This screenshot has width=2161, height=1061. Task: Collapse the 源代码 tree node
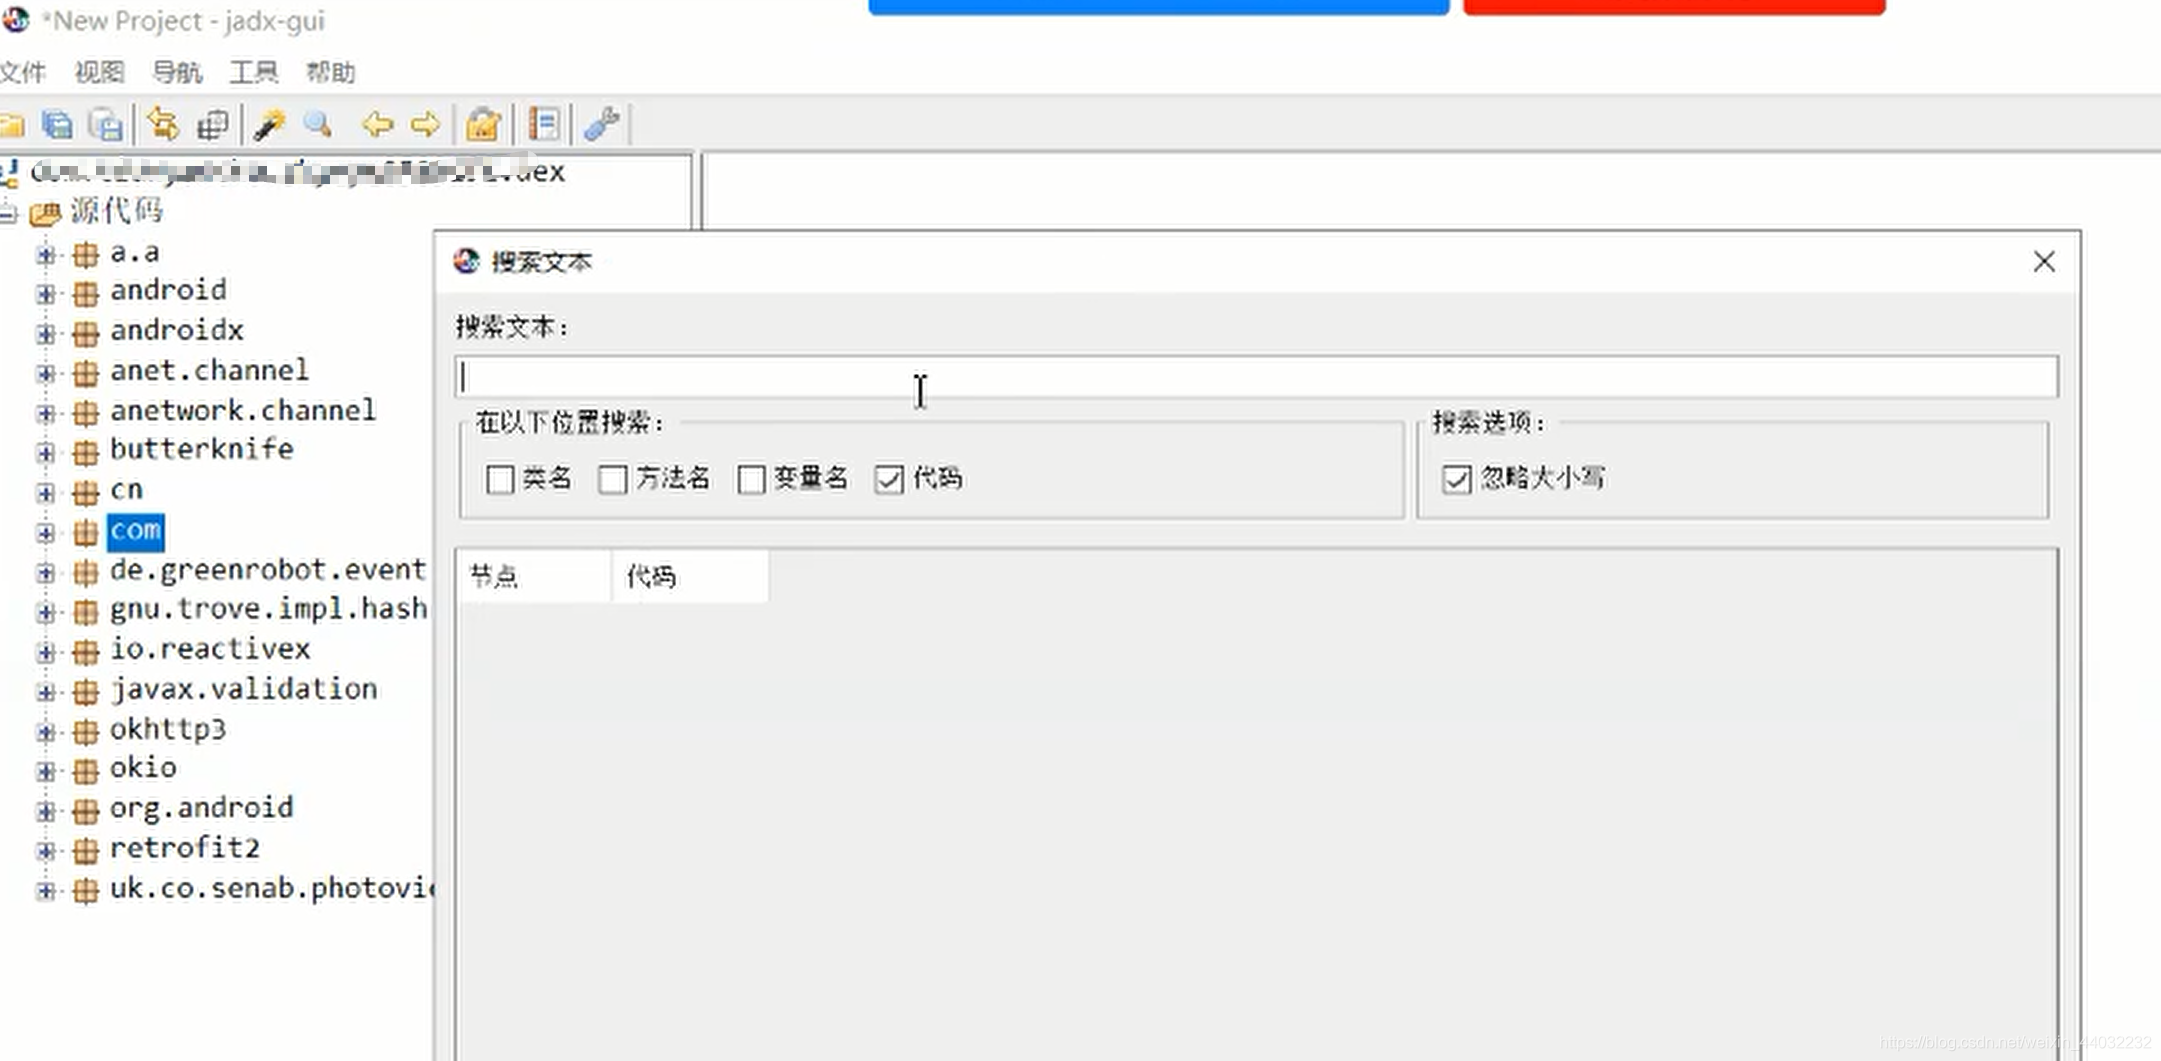click(8, 213)
